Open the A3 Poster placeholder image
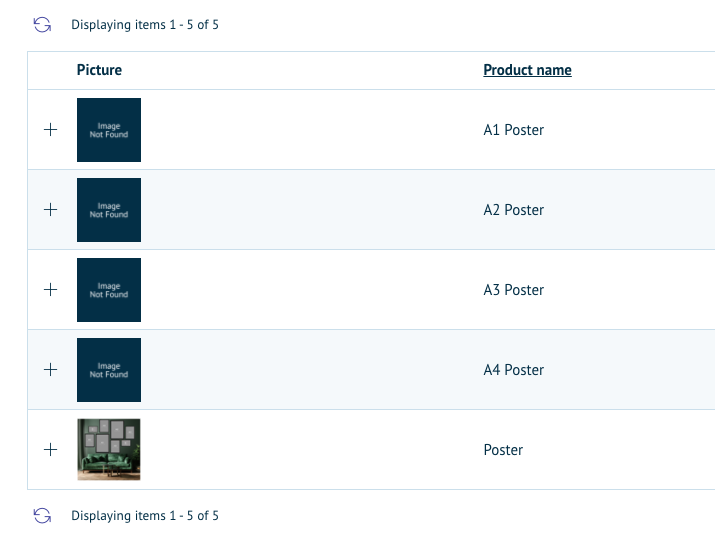This screenshot has height=537, width=715. pos(109,290)
